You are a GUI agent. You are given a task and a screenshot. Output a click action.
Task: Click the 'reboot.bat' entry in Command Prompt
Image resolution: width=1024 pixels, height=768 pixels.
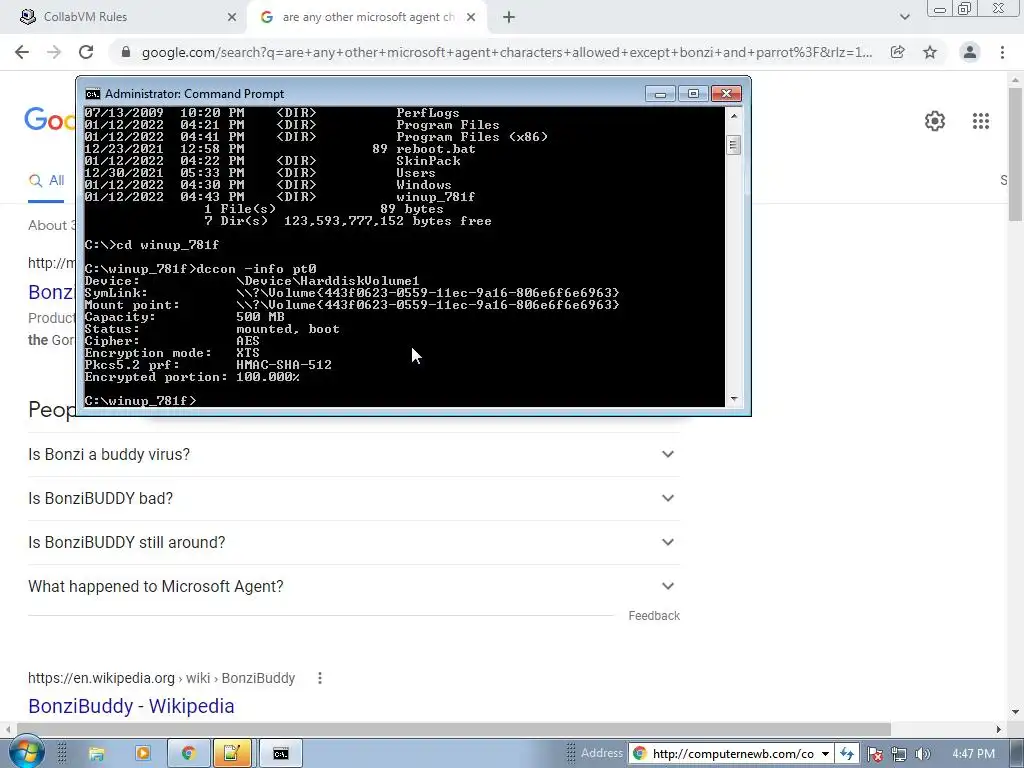(x=436, y=149)
